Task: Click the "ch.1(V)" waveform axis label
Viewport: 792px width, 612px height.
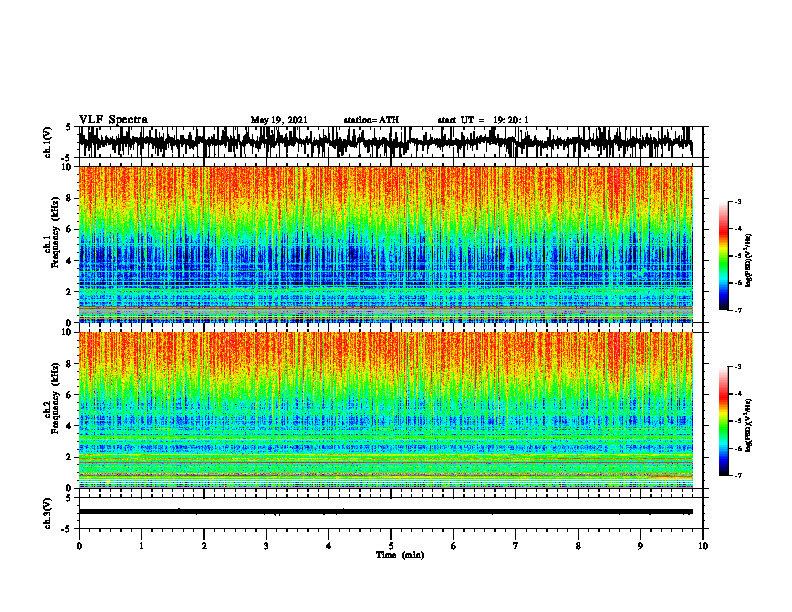Action: click(48, 142)
